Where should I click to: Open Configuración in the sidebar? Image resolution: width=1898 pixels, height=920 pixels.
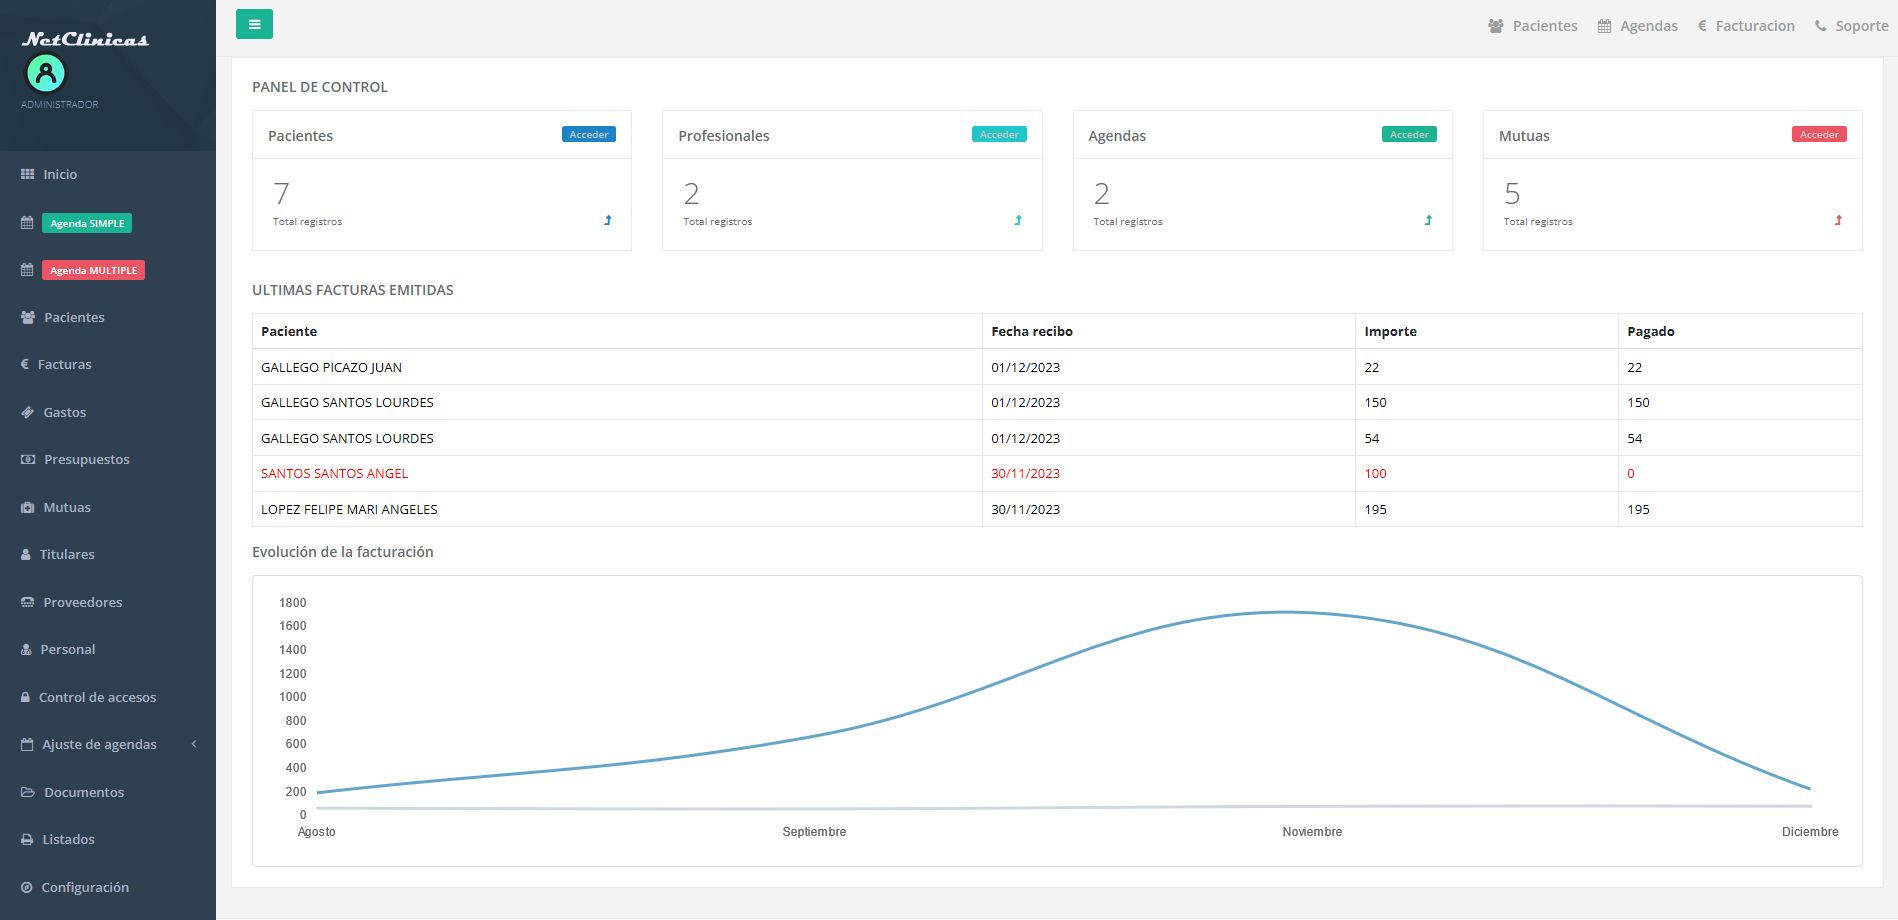point(84,888)
